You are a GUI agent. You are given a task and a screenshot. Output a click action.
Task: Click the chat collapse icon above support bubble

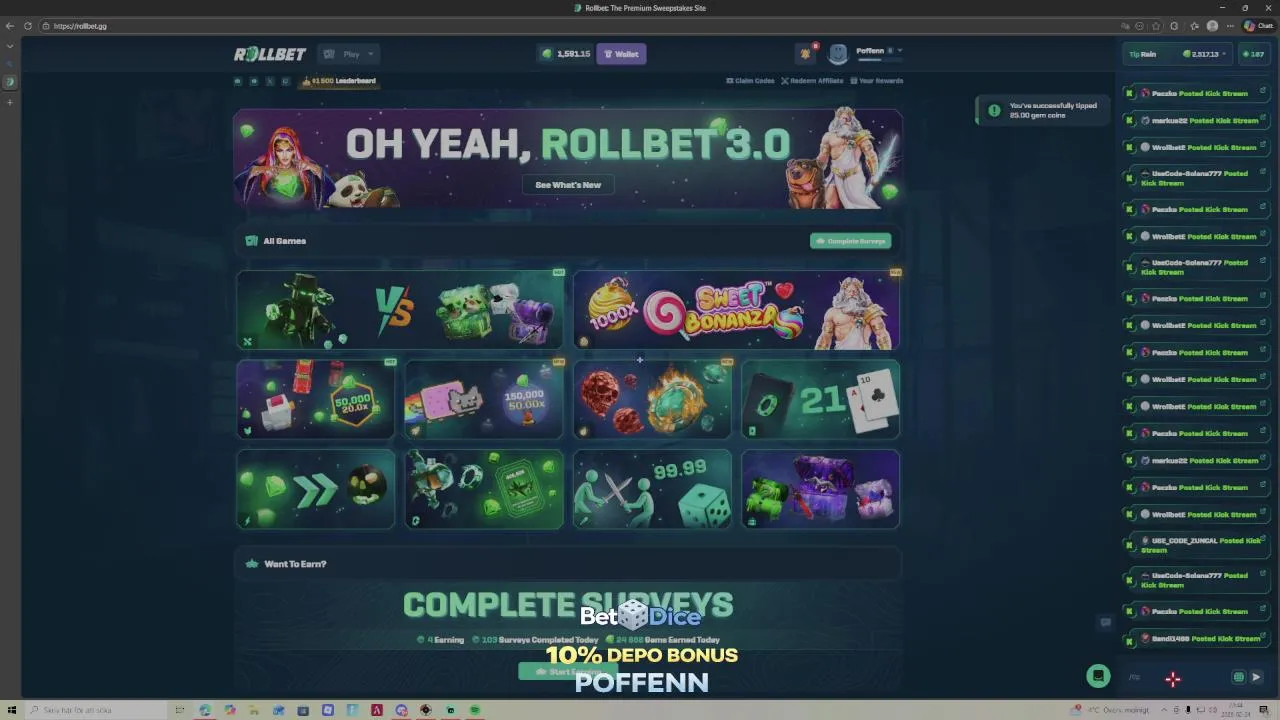pyautogui.click(x=1105, y=622)
